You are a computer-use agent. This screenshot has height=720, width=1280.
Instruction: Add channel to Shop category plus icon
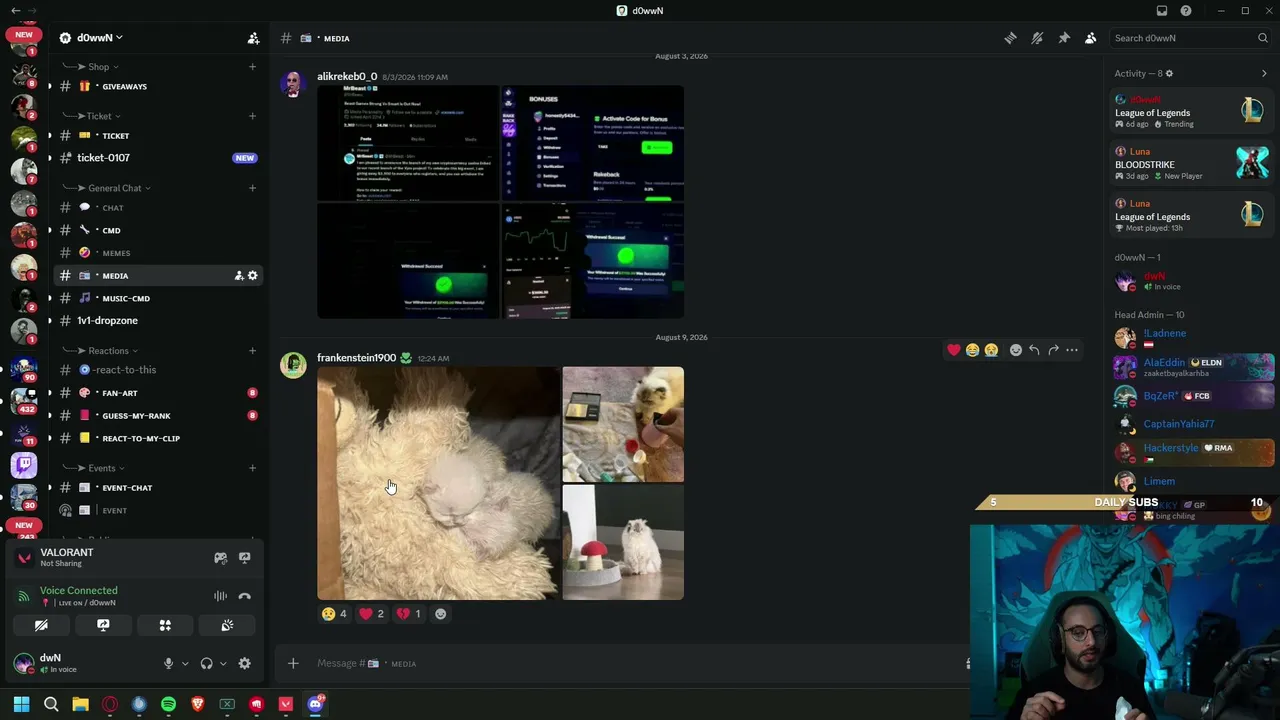pos(252,67)
